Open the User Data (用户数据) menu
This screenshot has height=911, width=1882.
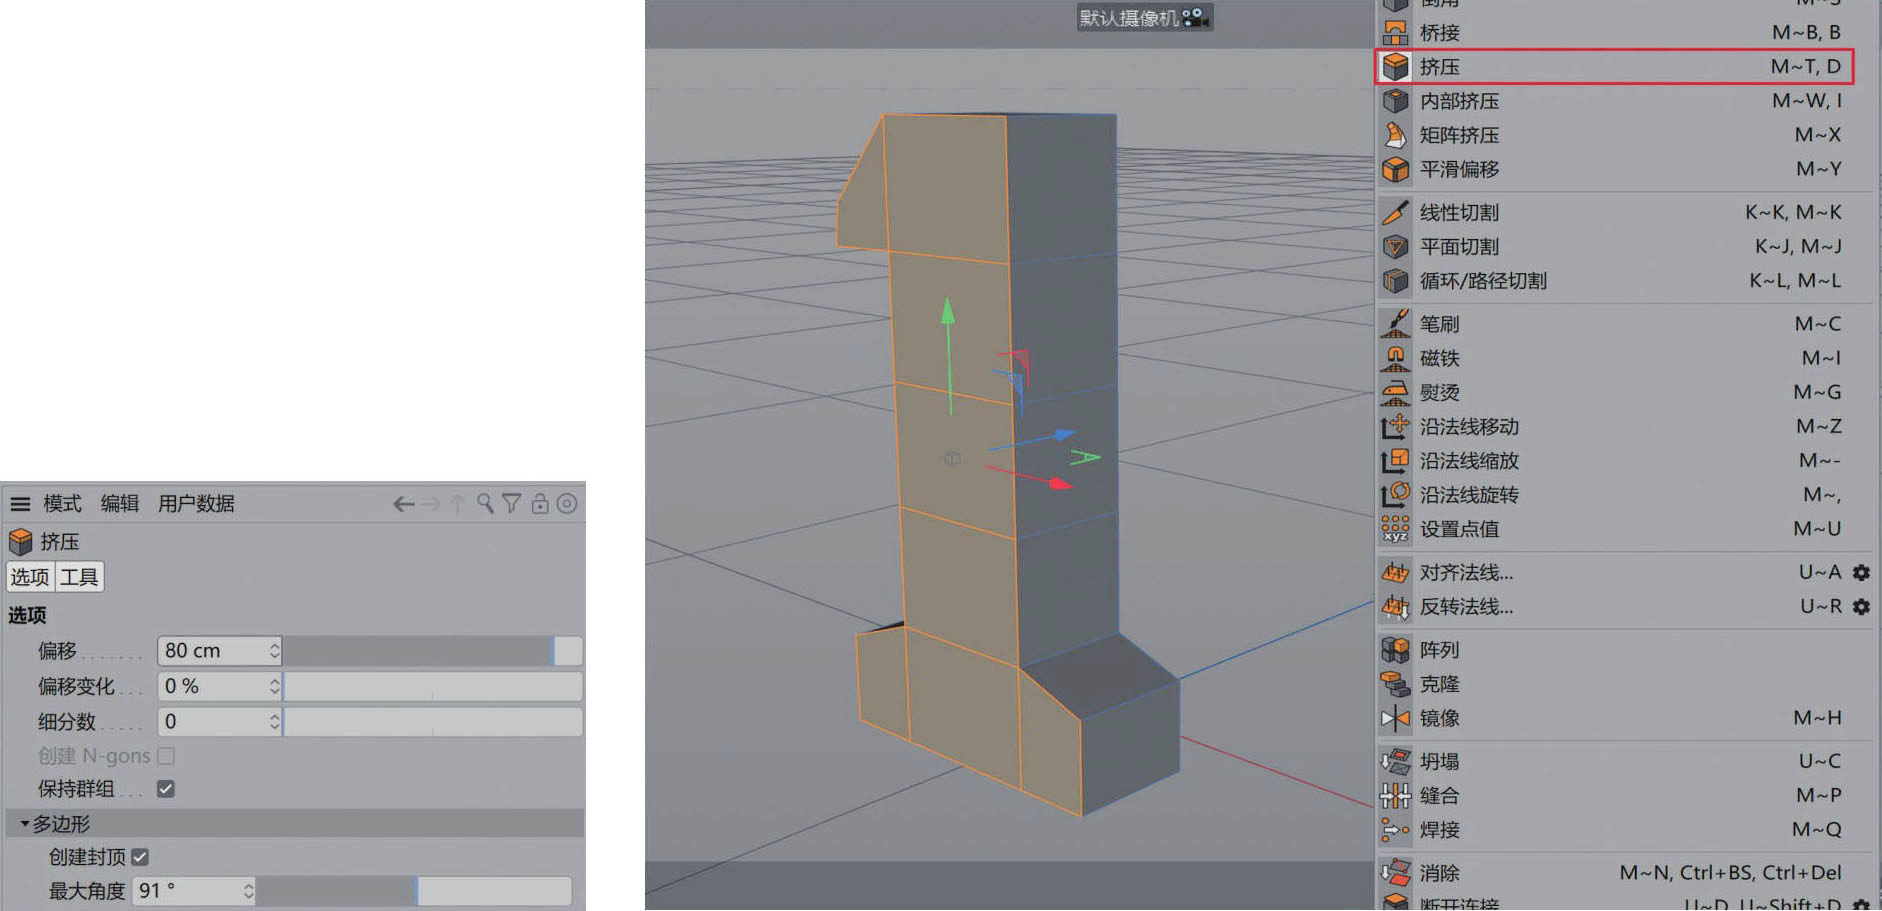pos(196,504)
